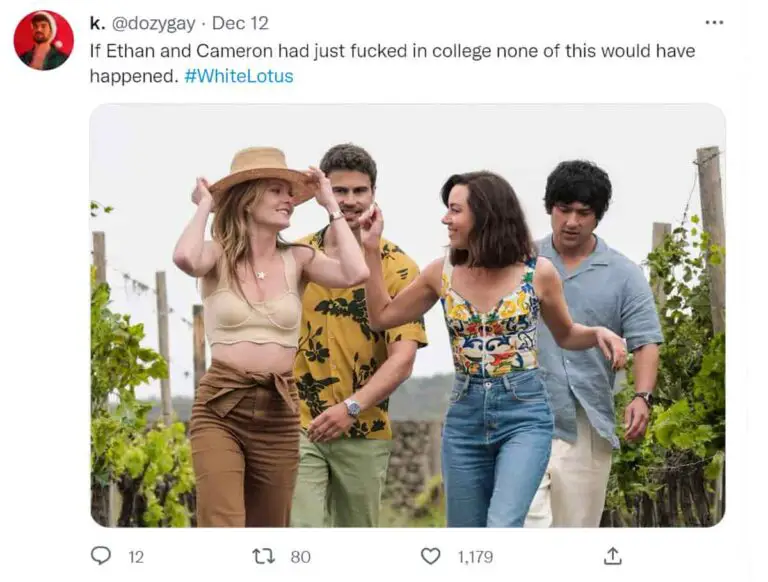Screen dimensions: 768x582
Task: Open the @dozygay handle link
Action: pos(150,23)
